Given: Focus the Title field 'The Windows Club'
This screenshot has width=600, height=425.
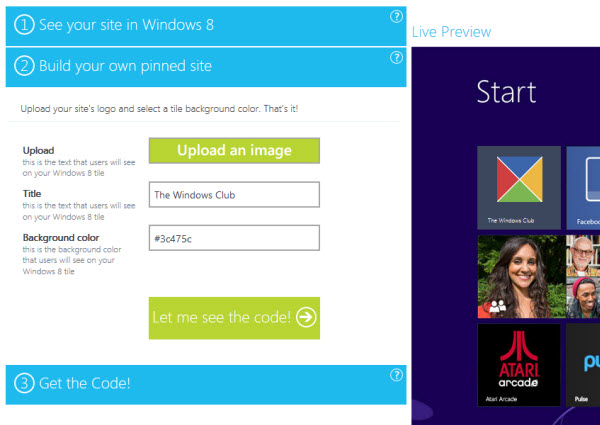Looking at the screenshot, I should (x=234, y=195).
